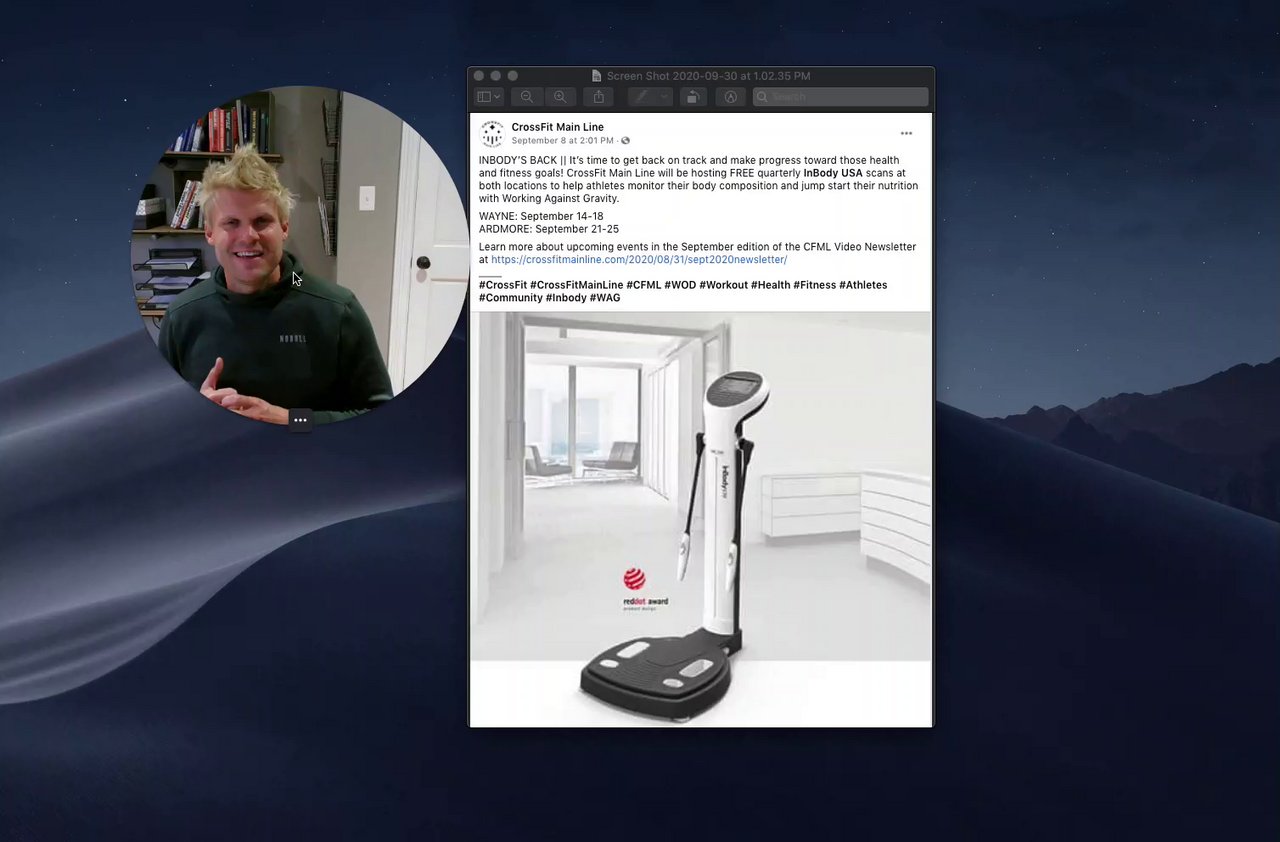Rotate the image using the rotate button
The height and width of the screenshot is (842, 1280).
pos(692,97)
